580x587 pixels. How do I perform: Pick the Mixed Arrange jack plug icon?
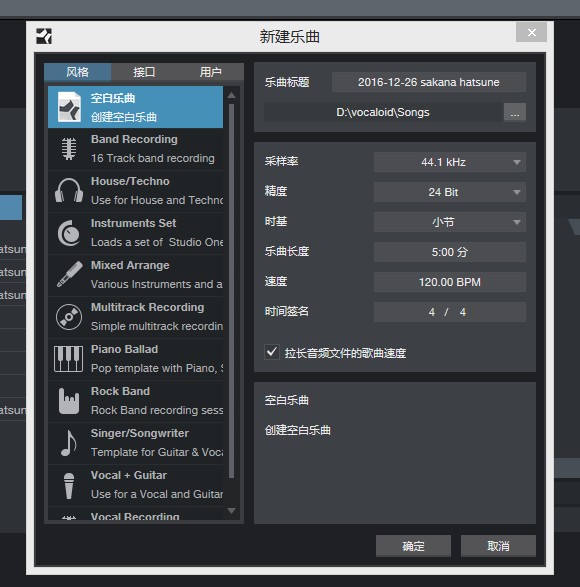click(x=70, y=274)
